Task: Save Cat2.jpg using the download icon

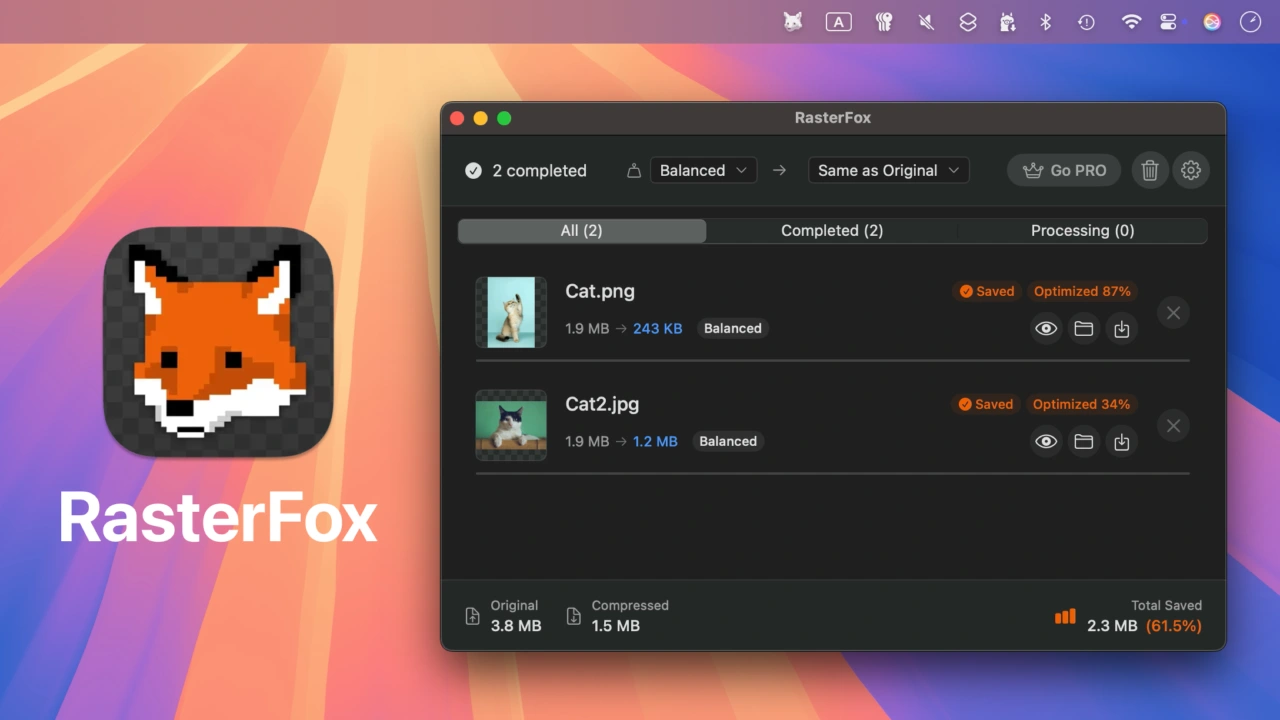Action: tap(1122, 442)
